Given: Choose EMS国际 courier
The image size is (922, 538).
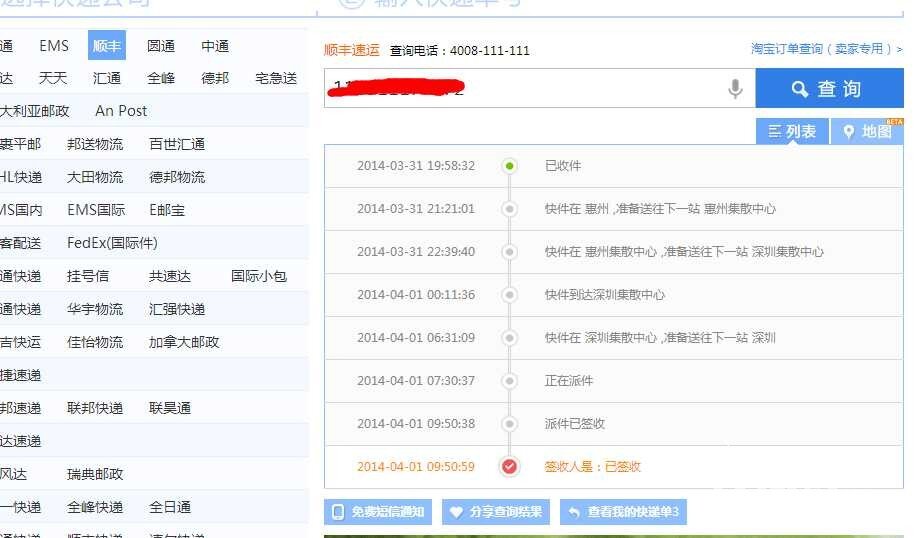Looking at the screenshot, I should (96, 210).
